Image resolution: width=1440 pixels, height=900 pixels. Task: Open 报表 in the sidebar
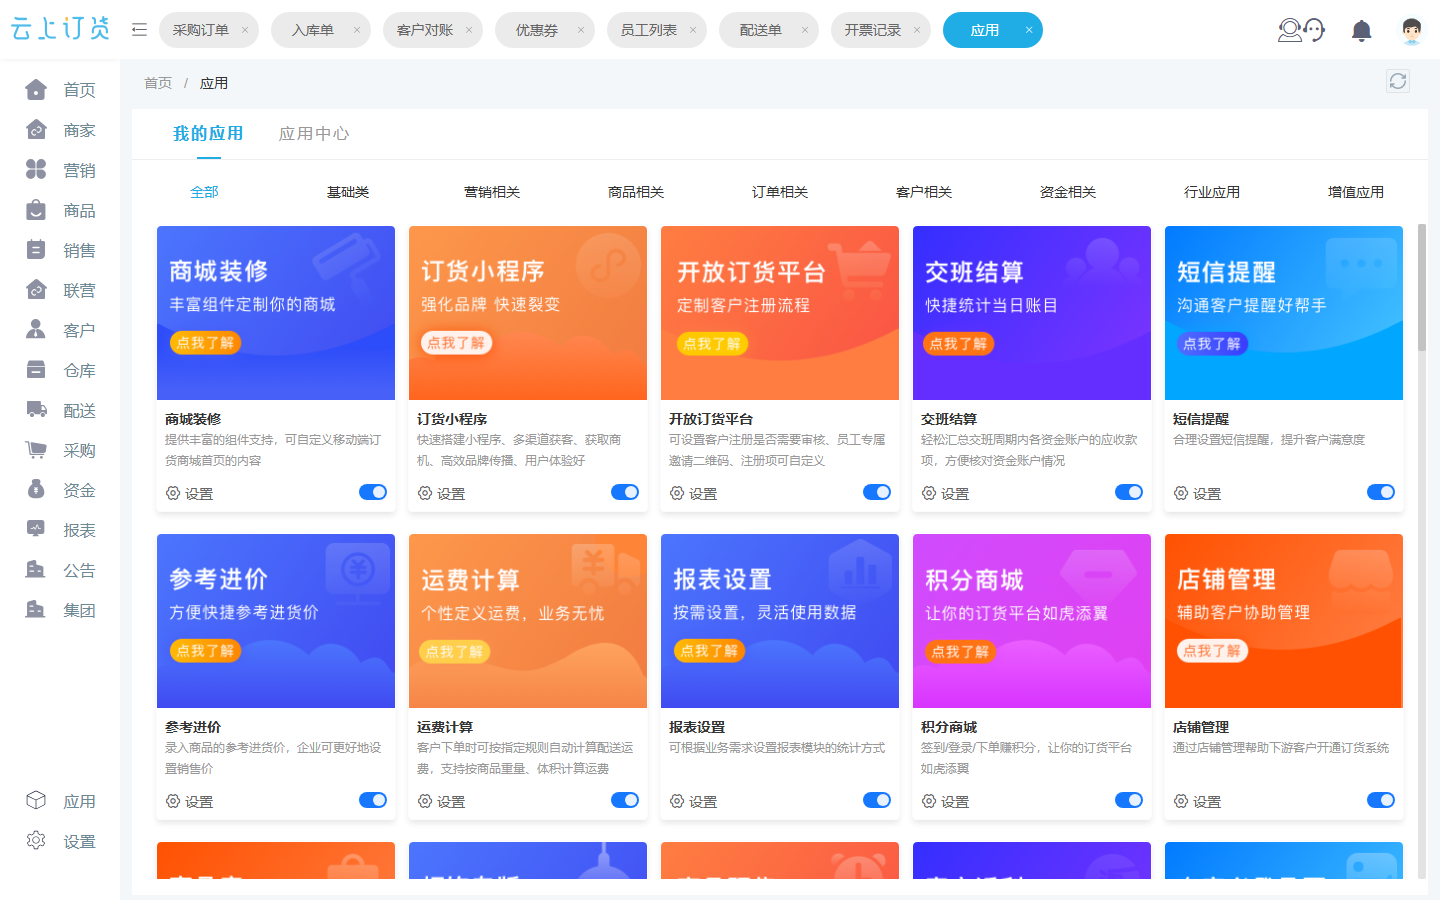tap(60, 530)
